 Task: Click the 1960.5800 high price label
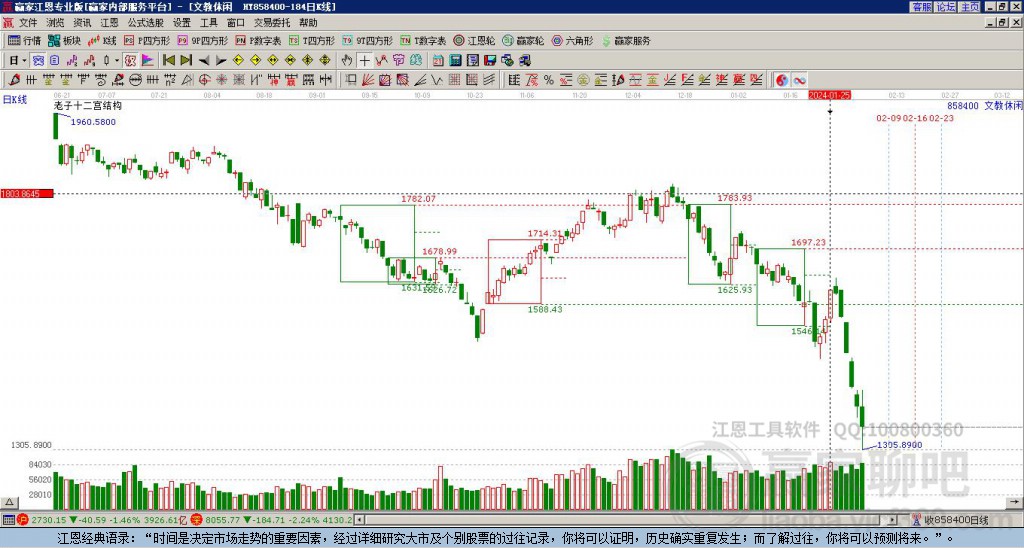coord(93,122)
